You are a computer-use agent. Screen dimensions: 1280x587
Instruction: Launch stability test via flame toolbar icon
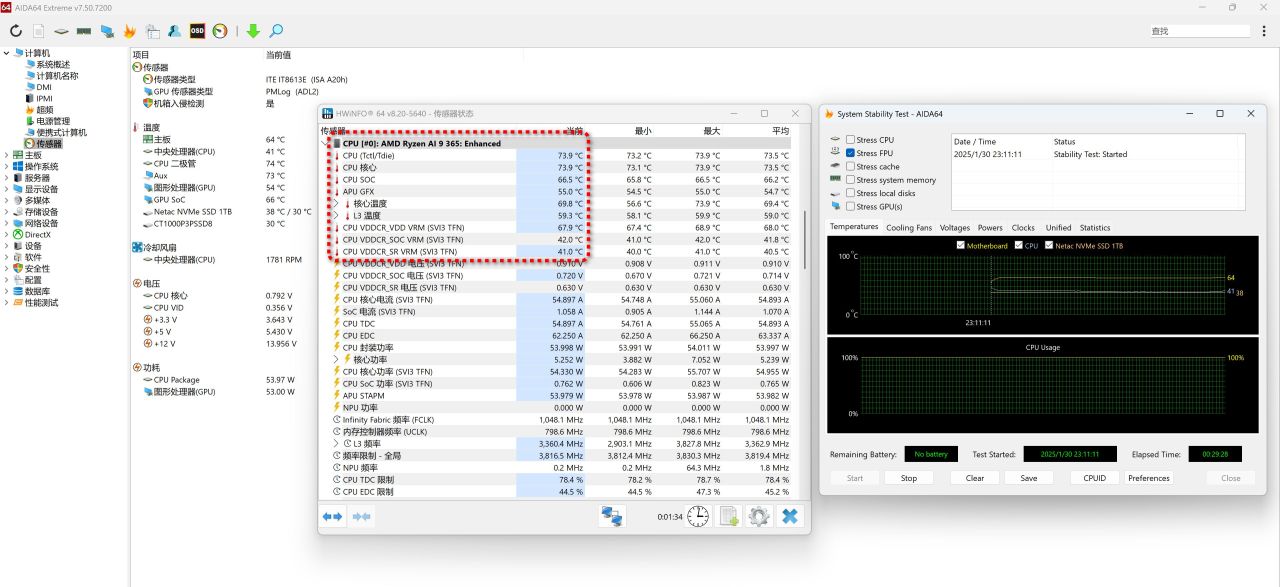[x=129, y=31]
